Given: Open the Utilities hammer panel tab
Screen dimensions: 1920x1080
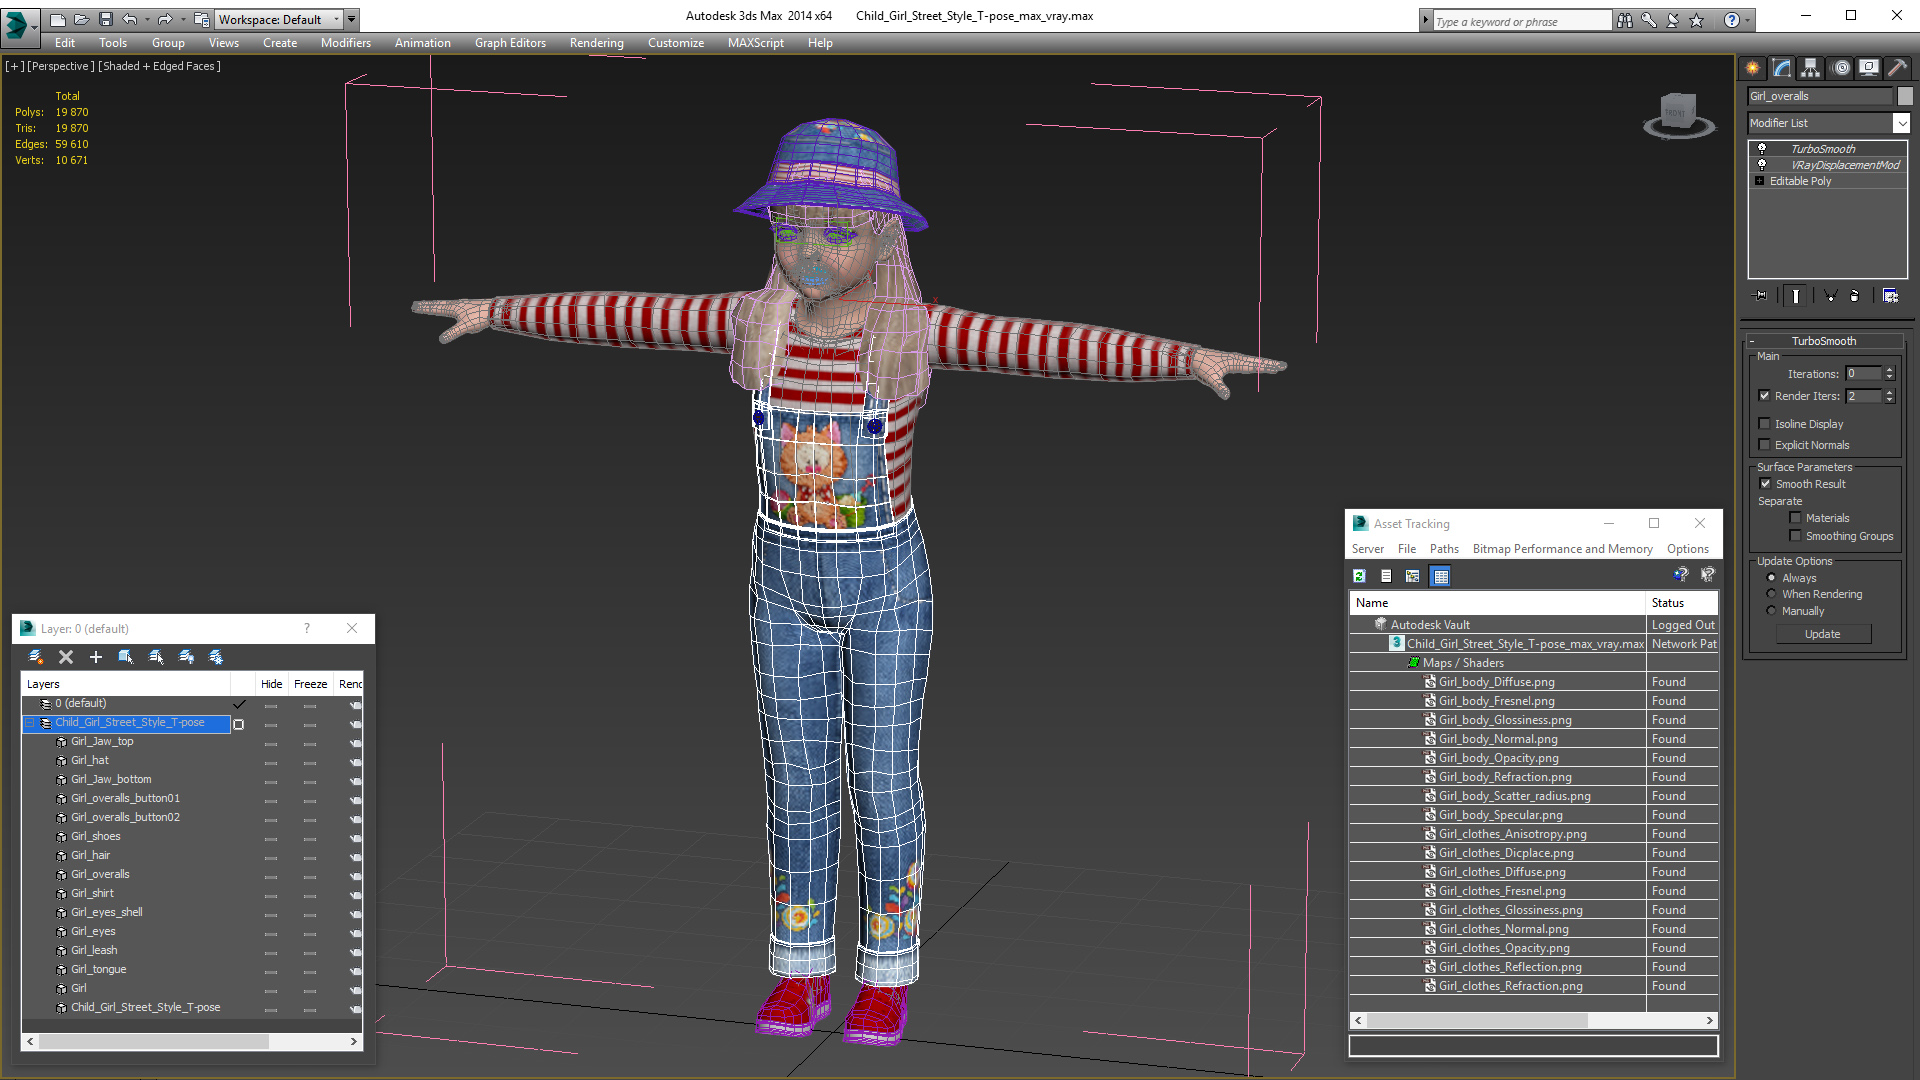Looking at the screenshot, I should click(x=1897, y=68).
